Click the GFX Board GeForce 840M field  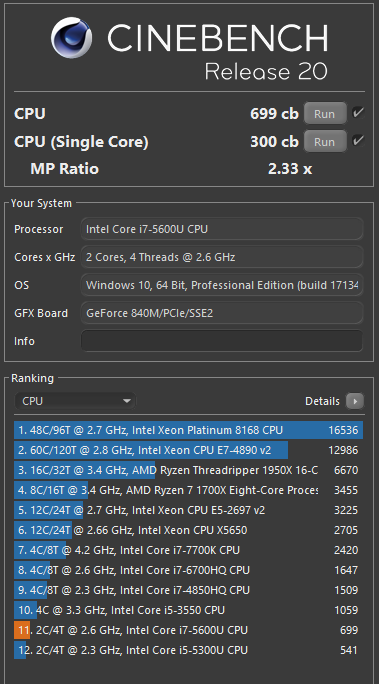pos(222,313)
